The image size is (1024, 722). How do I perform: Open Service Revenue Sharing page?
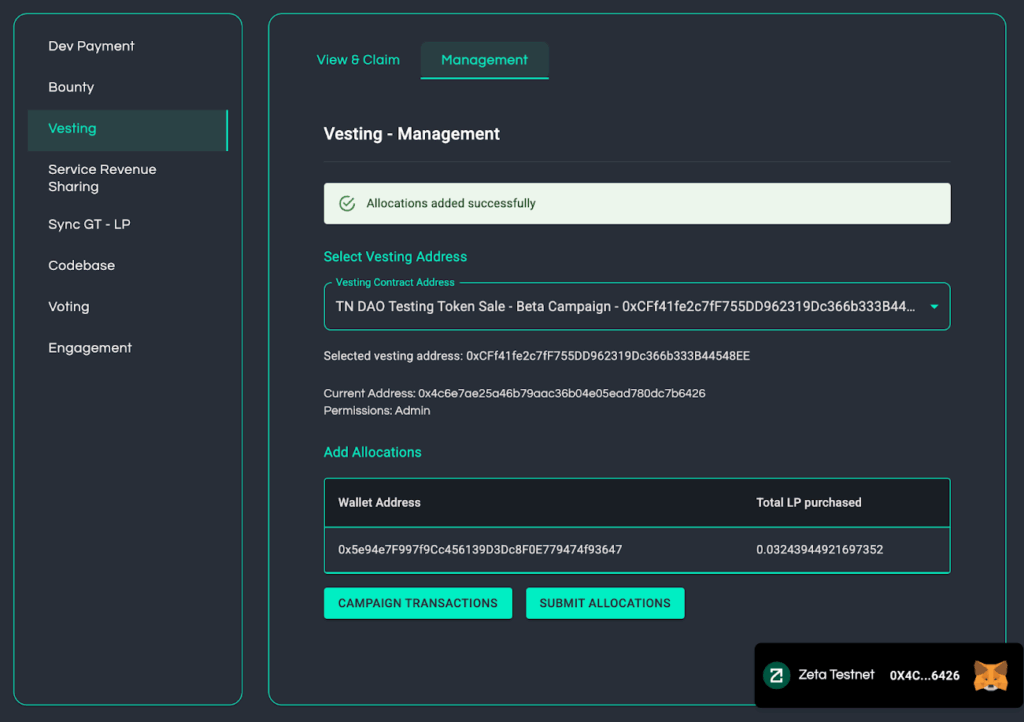coord(102,178)
